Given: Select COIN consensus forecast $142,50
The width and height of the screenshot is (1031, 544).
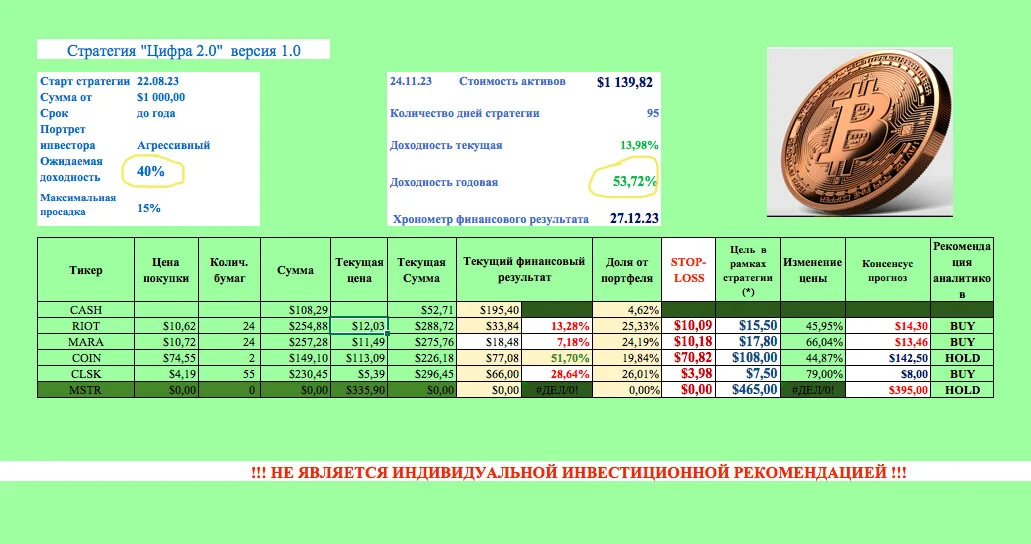Looking at the screenshot, I should [888, 358].
